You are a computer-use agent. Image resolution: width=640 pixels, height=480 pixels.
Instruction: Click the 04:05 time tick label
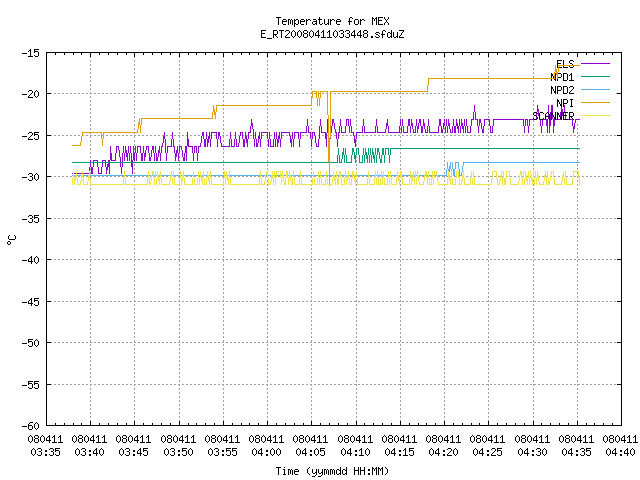[311, 452]
